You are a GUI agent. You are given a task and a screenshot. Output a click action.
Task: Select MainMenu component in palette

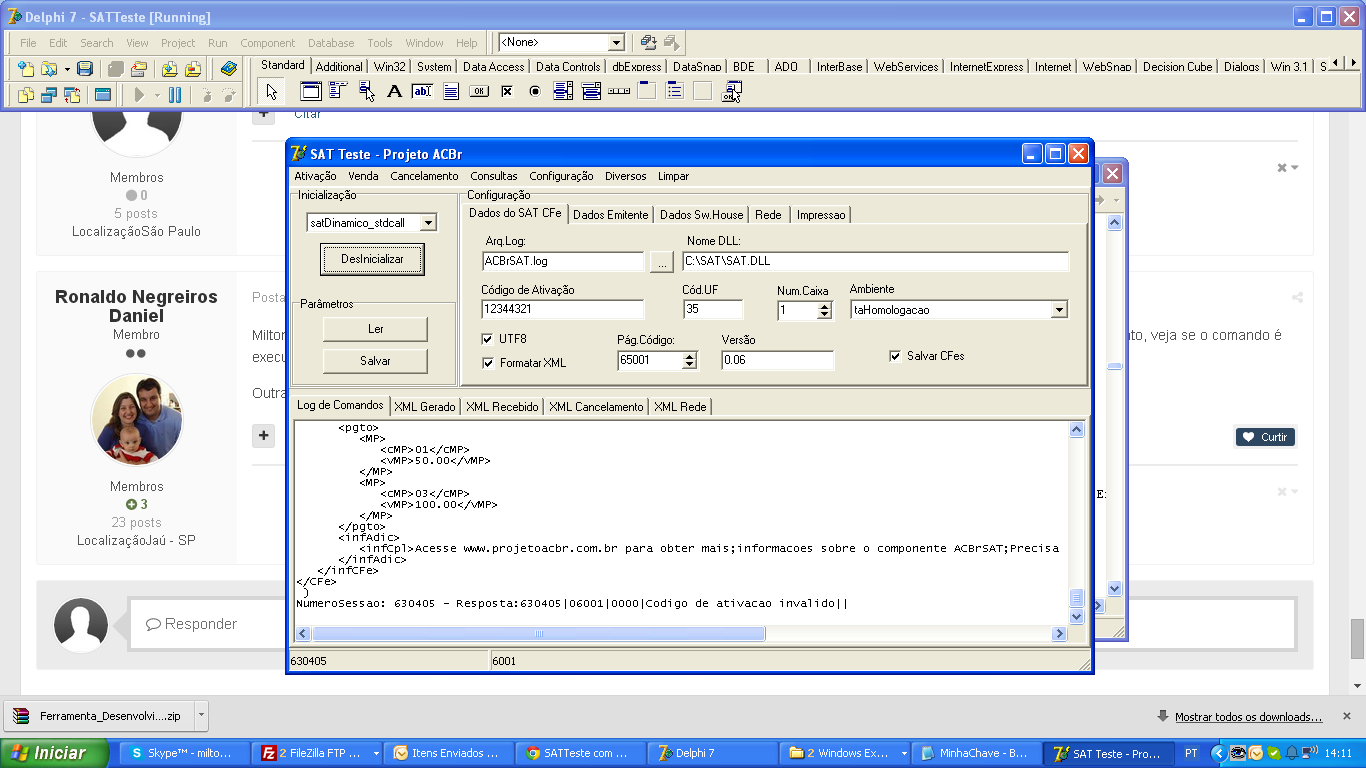click(338, 92)
